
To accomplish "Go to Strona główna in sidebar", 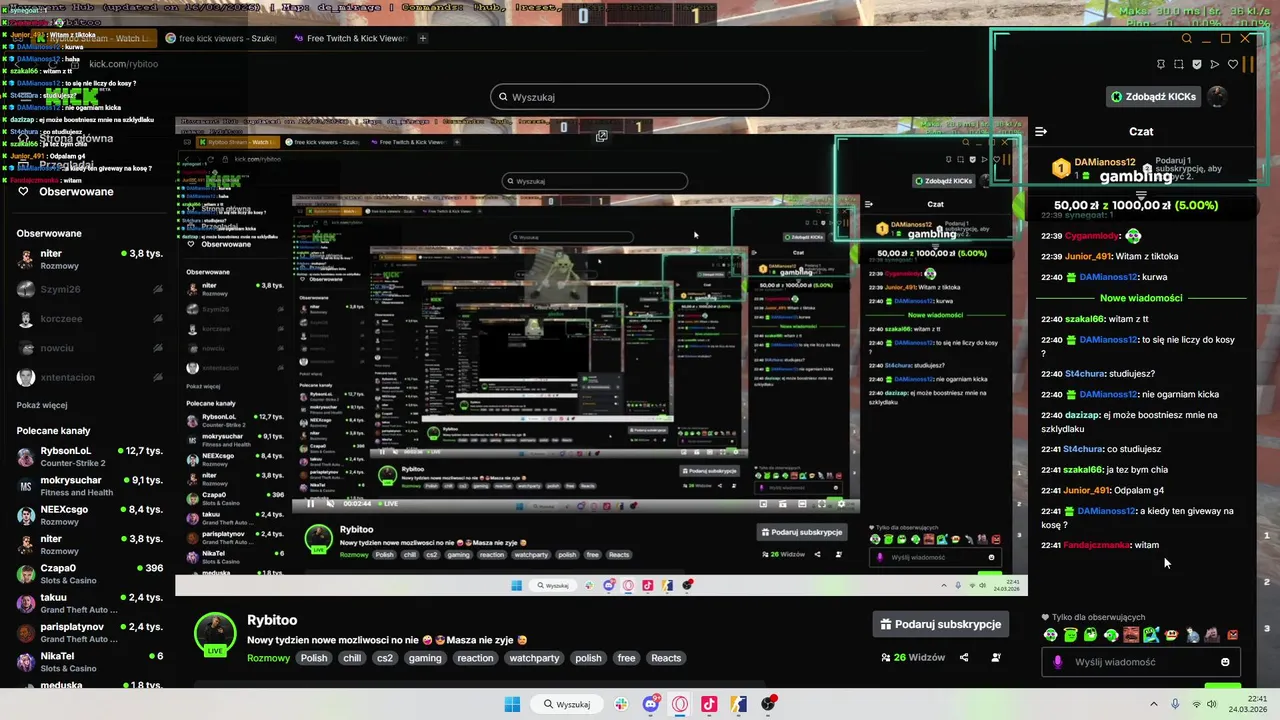I will 66,138.
